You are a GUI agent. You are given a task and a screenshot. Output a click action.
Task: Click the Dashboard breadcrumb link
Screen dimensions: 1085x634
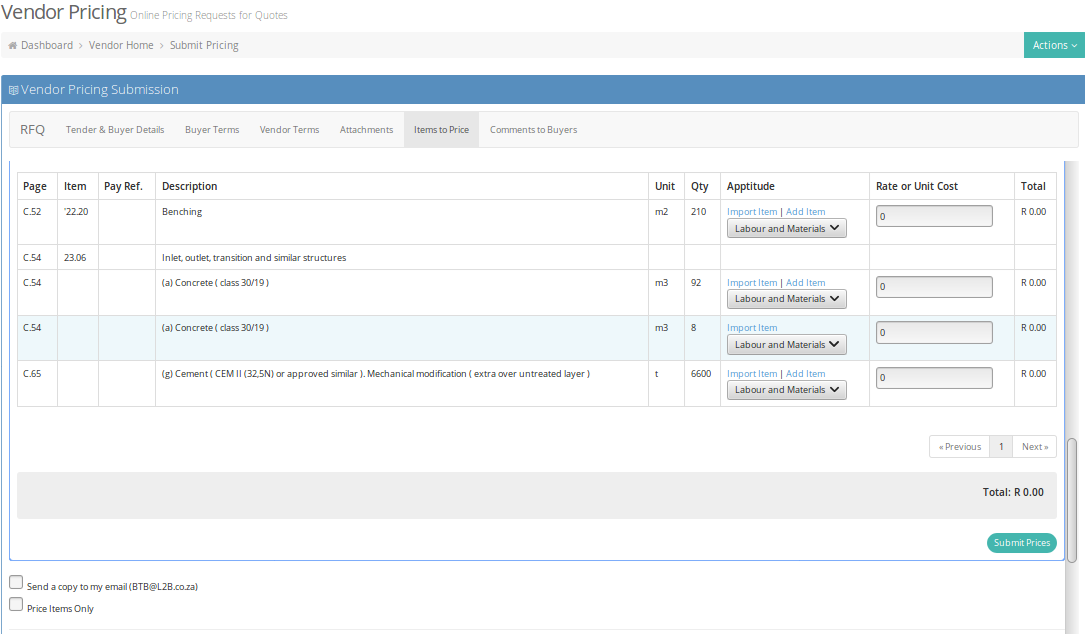(46, 45)
